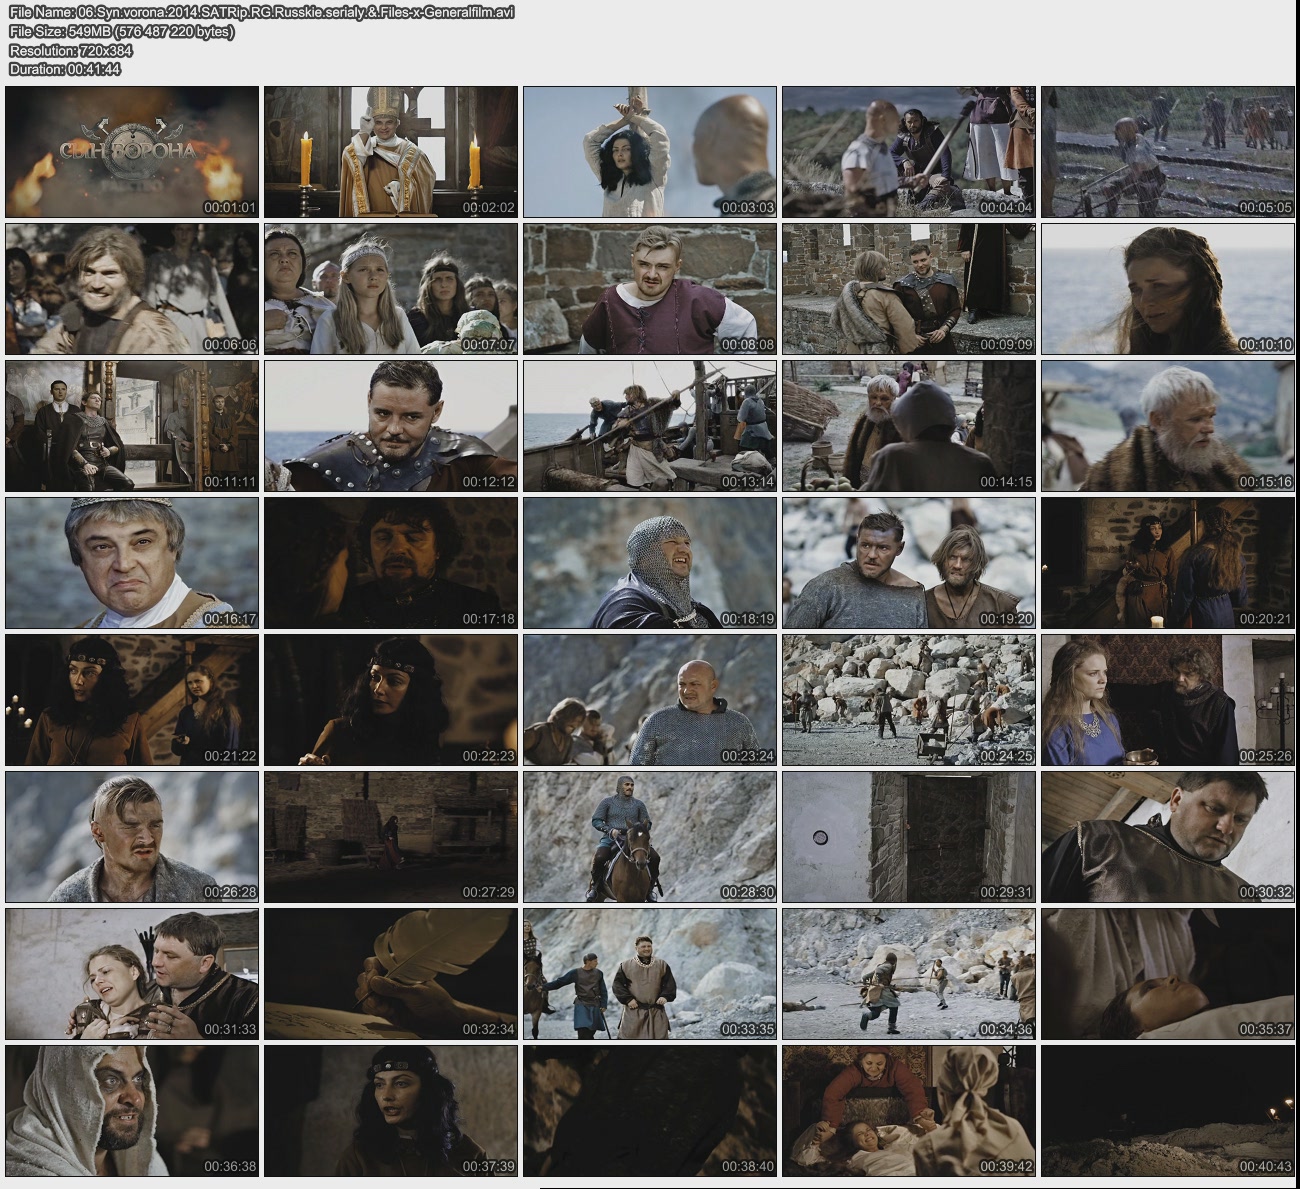The width and height of the screenshot is (1300, 1189).
Task: Click the blonde girl thumbnail at 00:07:07
Action: tap(391, 289)
